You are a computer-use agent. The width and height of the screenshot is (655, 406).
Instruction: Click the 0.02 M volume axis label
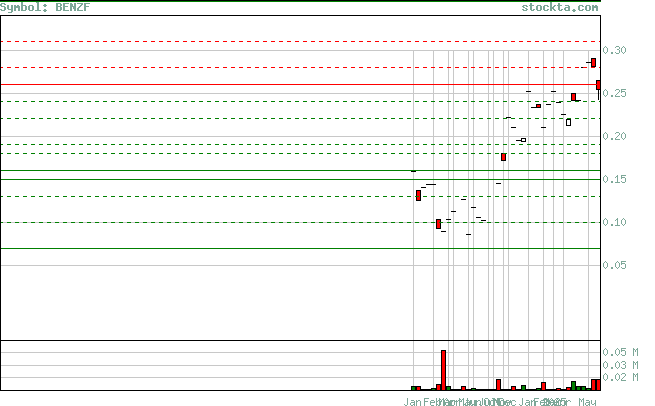[620, 378]
